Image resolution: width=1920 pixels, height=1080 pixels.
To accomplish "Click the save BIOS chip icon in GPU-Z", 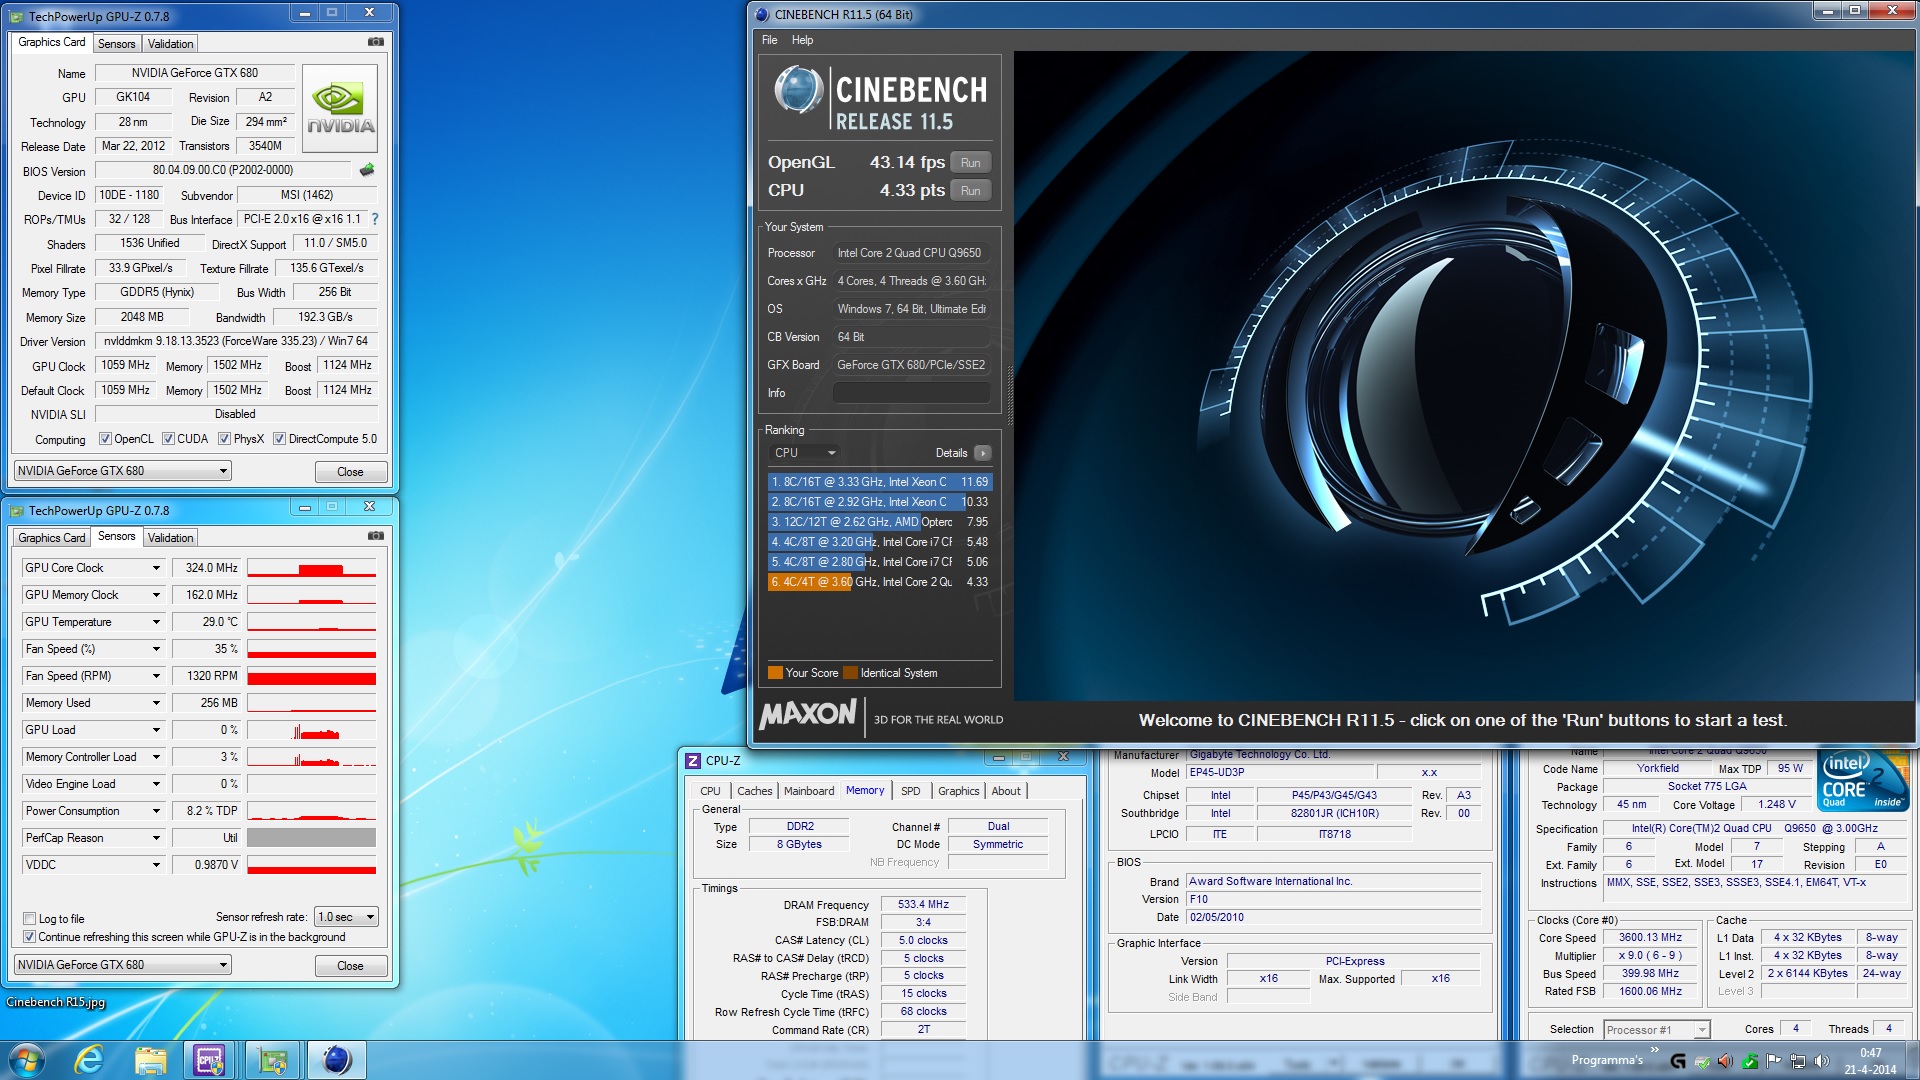I will [x=367, y=170].
